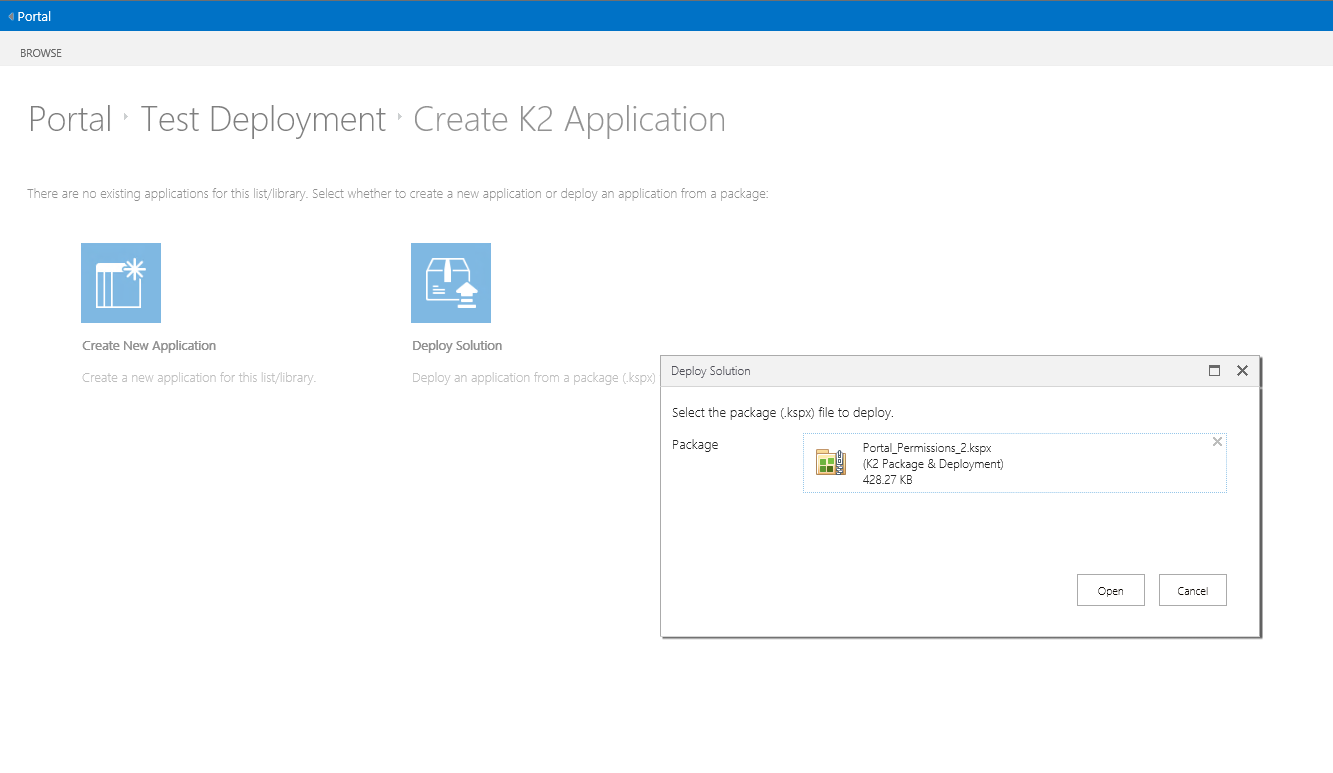Click the Create New Application label
The height and width of the screenshot is (773, 1333).
click(149, 346)
